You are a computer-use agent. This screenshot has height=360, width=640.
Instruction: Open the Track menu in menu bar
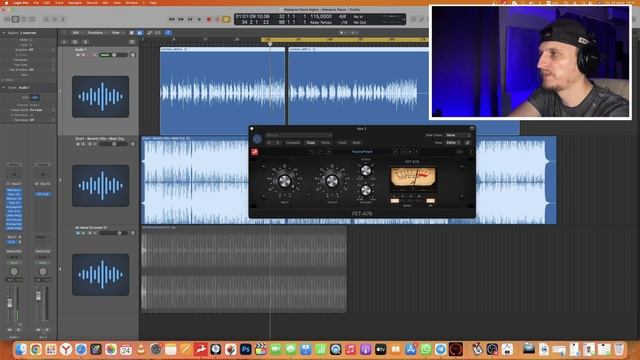coord(59,2)
